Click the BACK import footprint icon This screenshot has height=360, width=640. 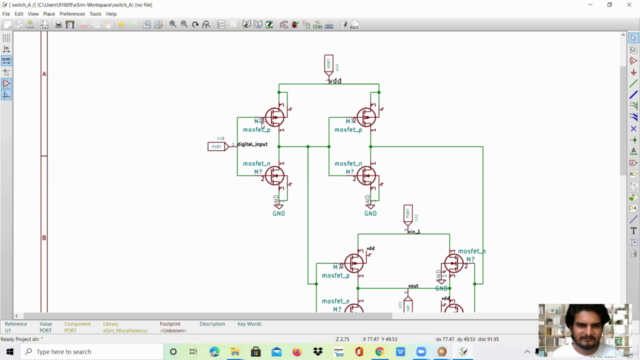(x=354, y=25)
